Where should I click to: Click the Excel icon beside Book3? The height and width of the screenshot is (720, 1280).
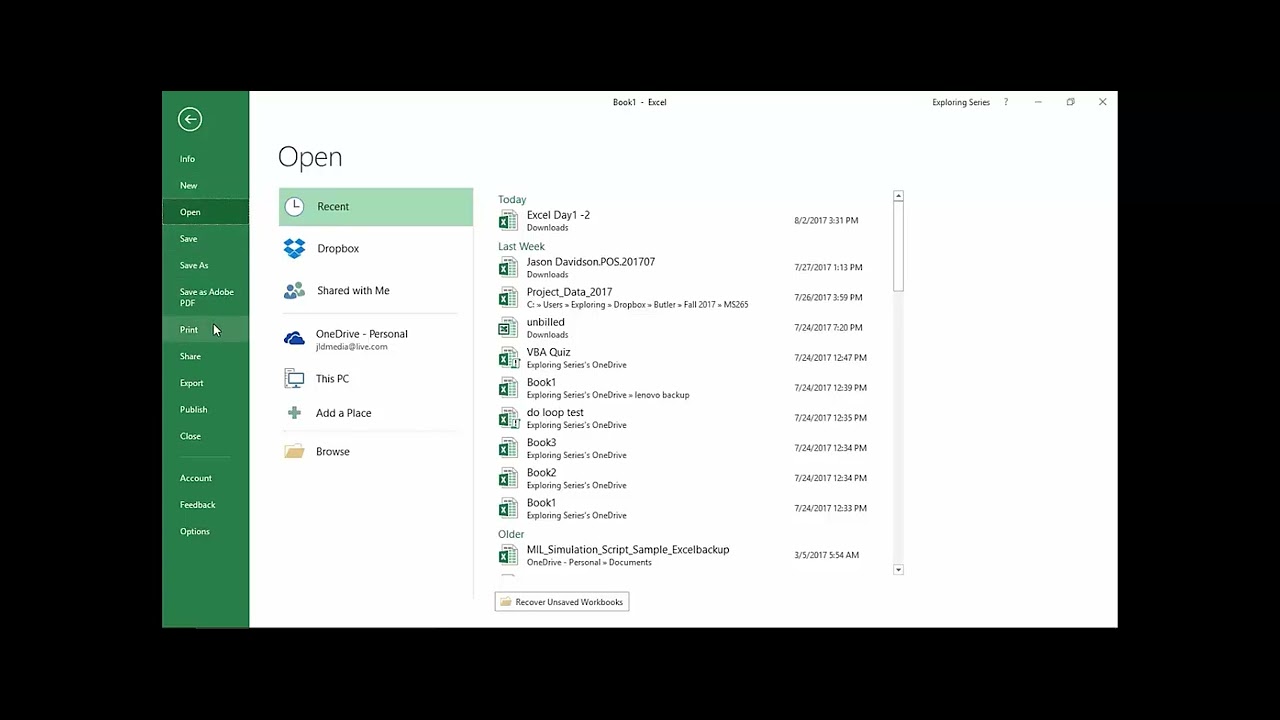509,447
